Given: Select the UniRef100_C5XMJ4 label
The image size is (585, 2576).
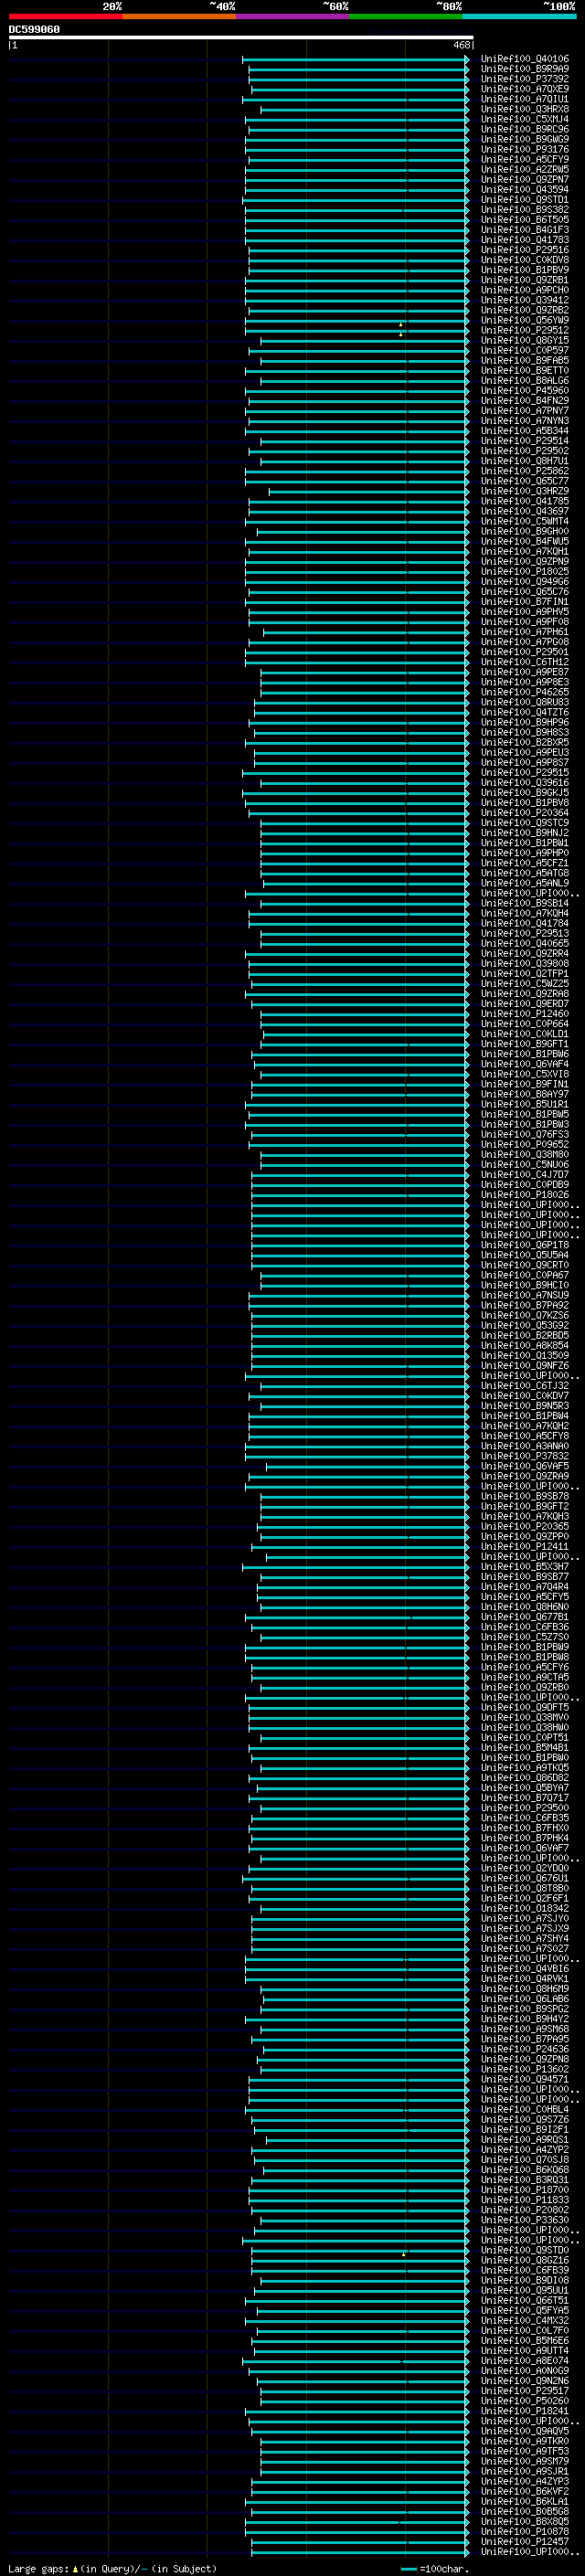Looking at the screenshot, I should (x=525, y=119).
